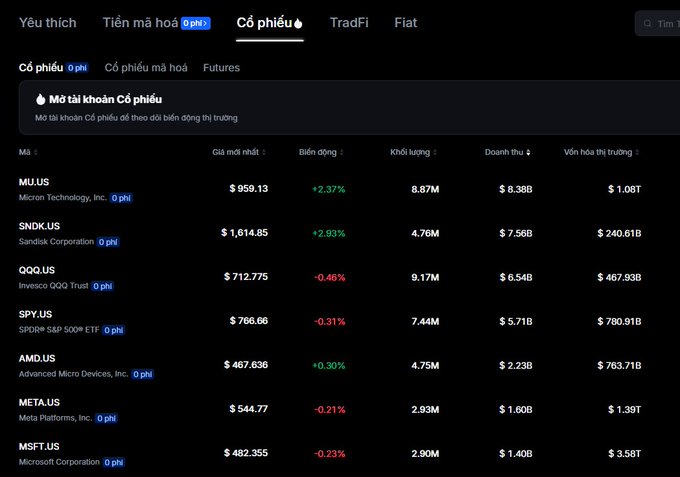Sort by Mã column arrows
This screenshot has height=477, width=680.
[36, 152]
